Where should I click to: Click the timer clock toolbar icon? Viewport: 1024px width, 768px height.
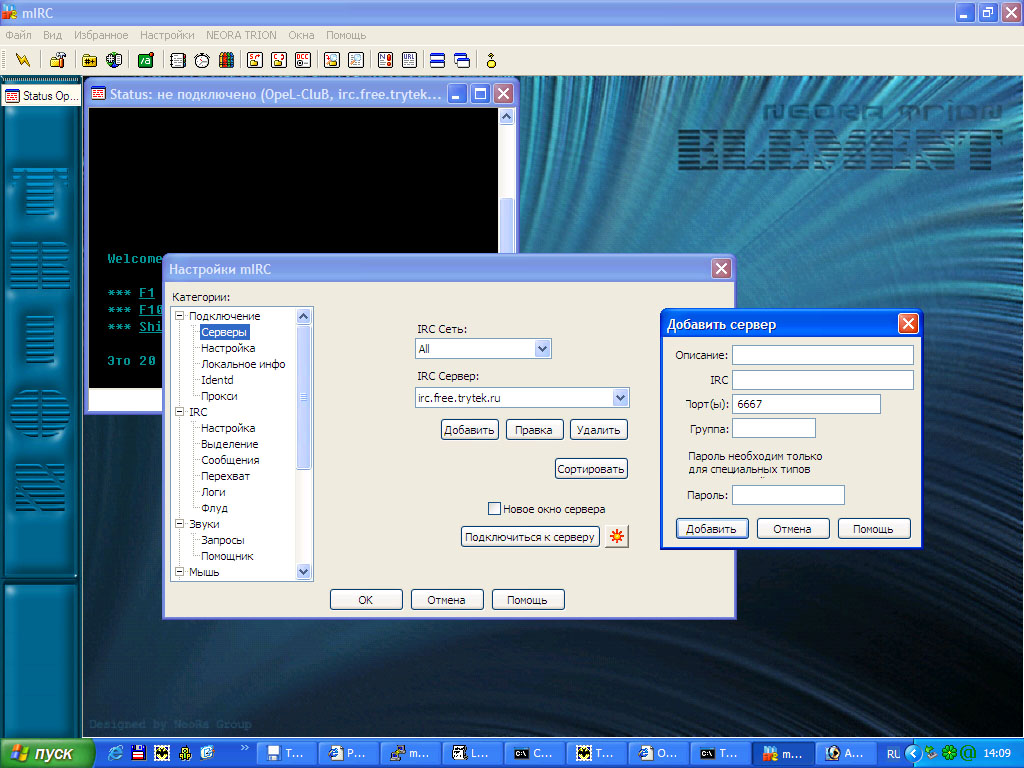pyautogui.click(x=202, y=61)
